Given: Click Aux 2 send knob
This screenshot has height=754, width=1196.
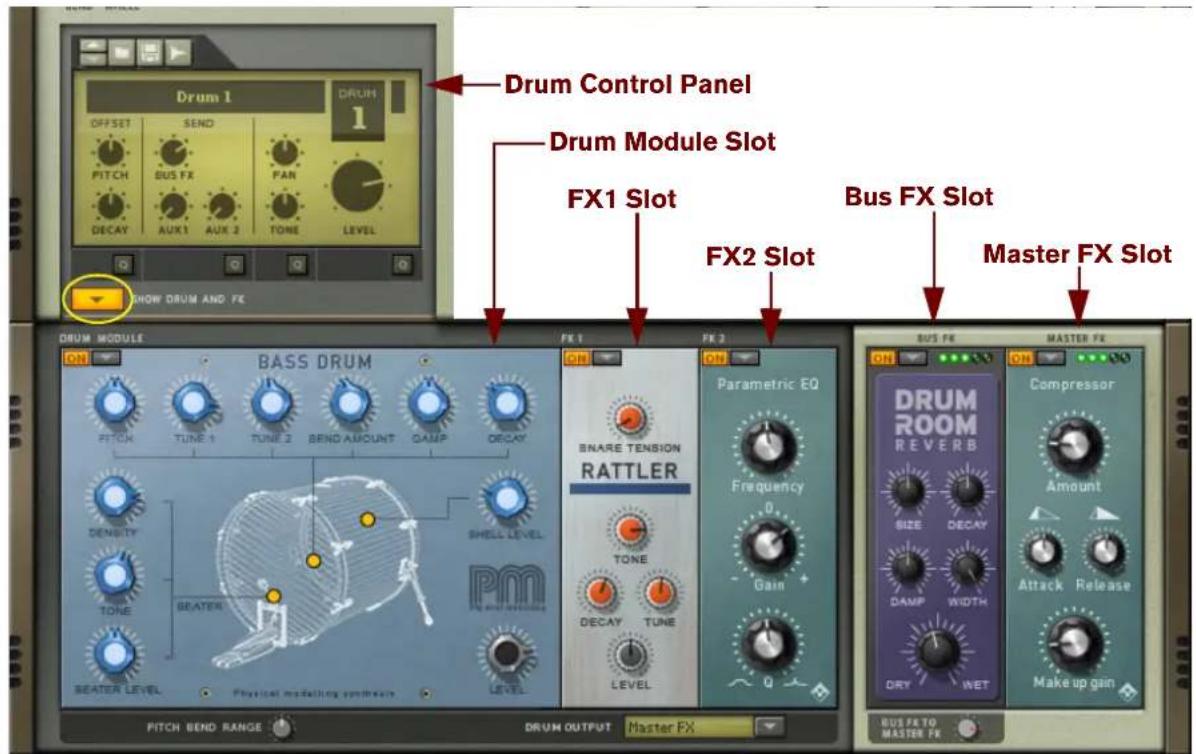Looking at the screenshot, I should coord(222,207).
